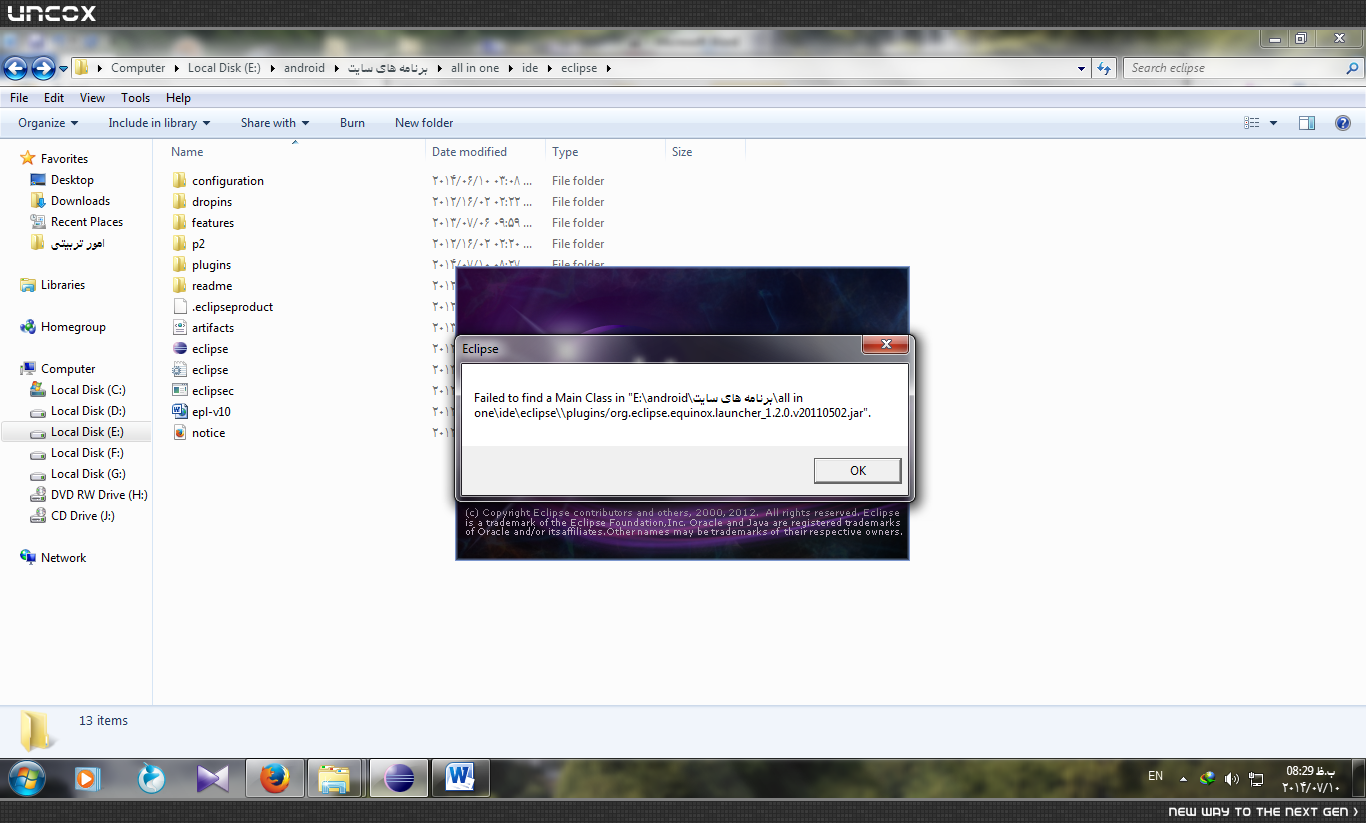This screenshot has height=823, width=1366.
Task: Open the Windows Start menu
Action: 26,778
